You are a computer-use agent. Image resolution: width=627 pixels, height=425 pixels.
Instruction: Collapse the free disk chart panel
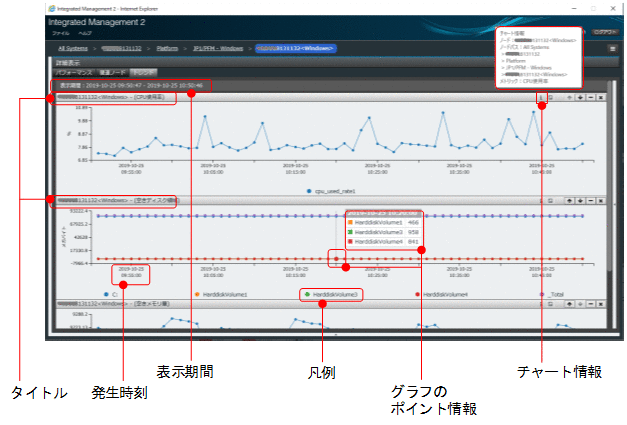click(591, 201)
